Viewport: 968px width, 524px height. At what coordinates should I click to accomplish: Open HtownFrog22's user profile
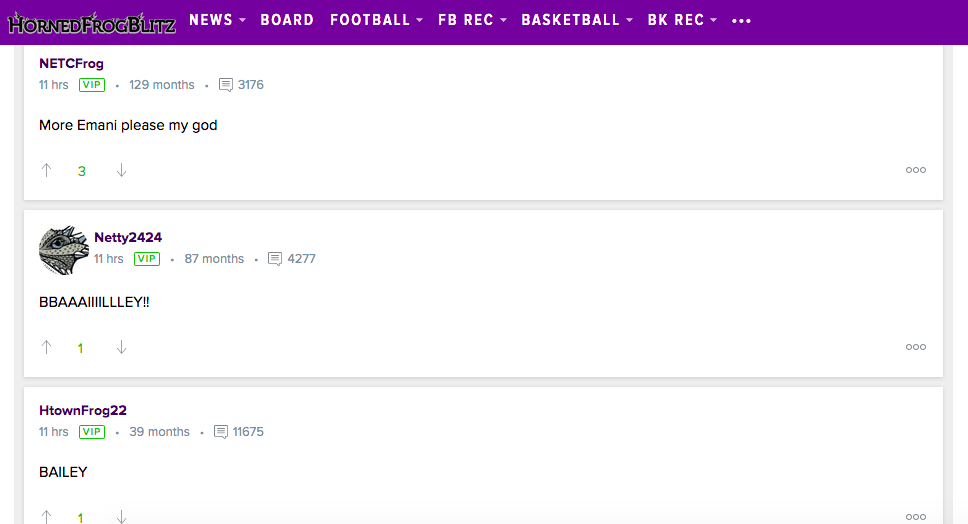pos(83,410)
